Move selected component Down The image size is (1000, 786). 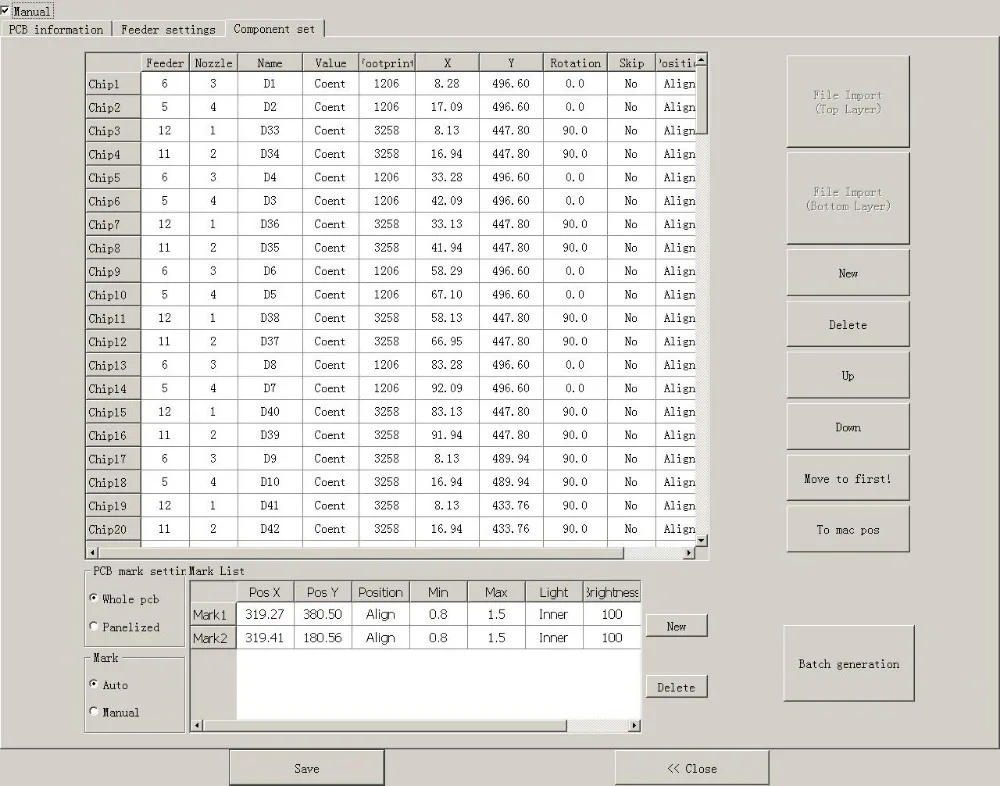click(848, 427)
